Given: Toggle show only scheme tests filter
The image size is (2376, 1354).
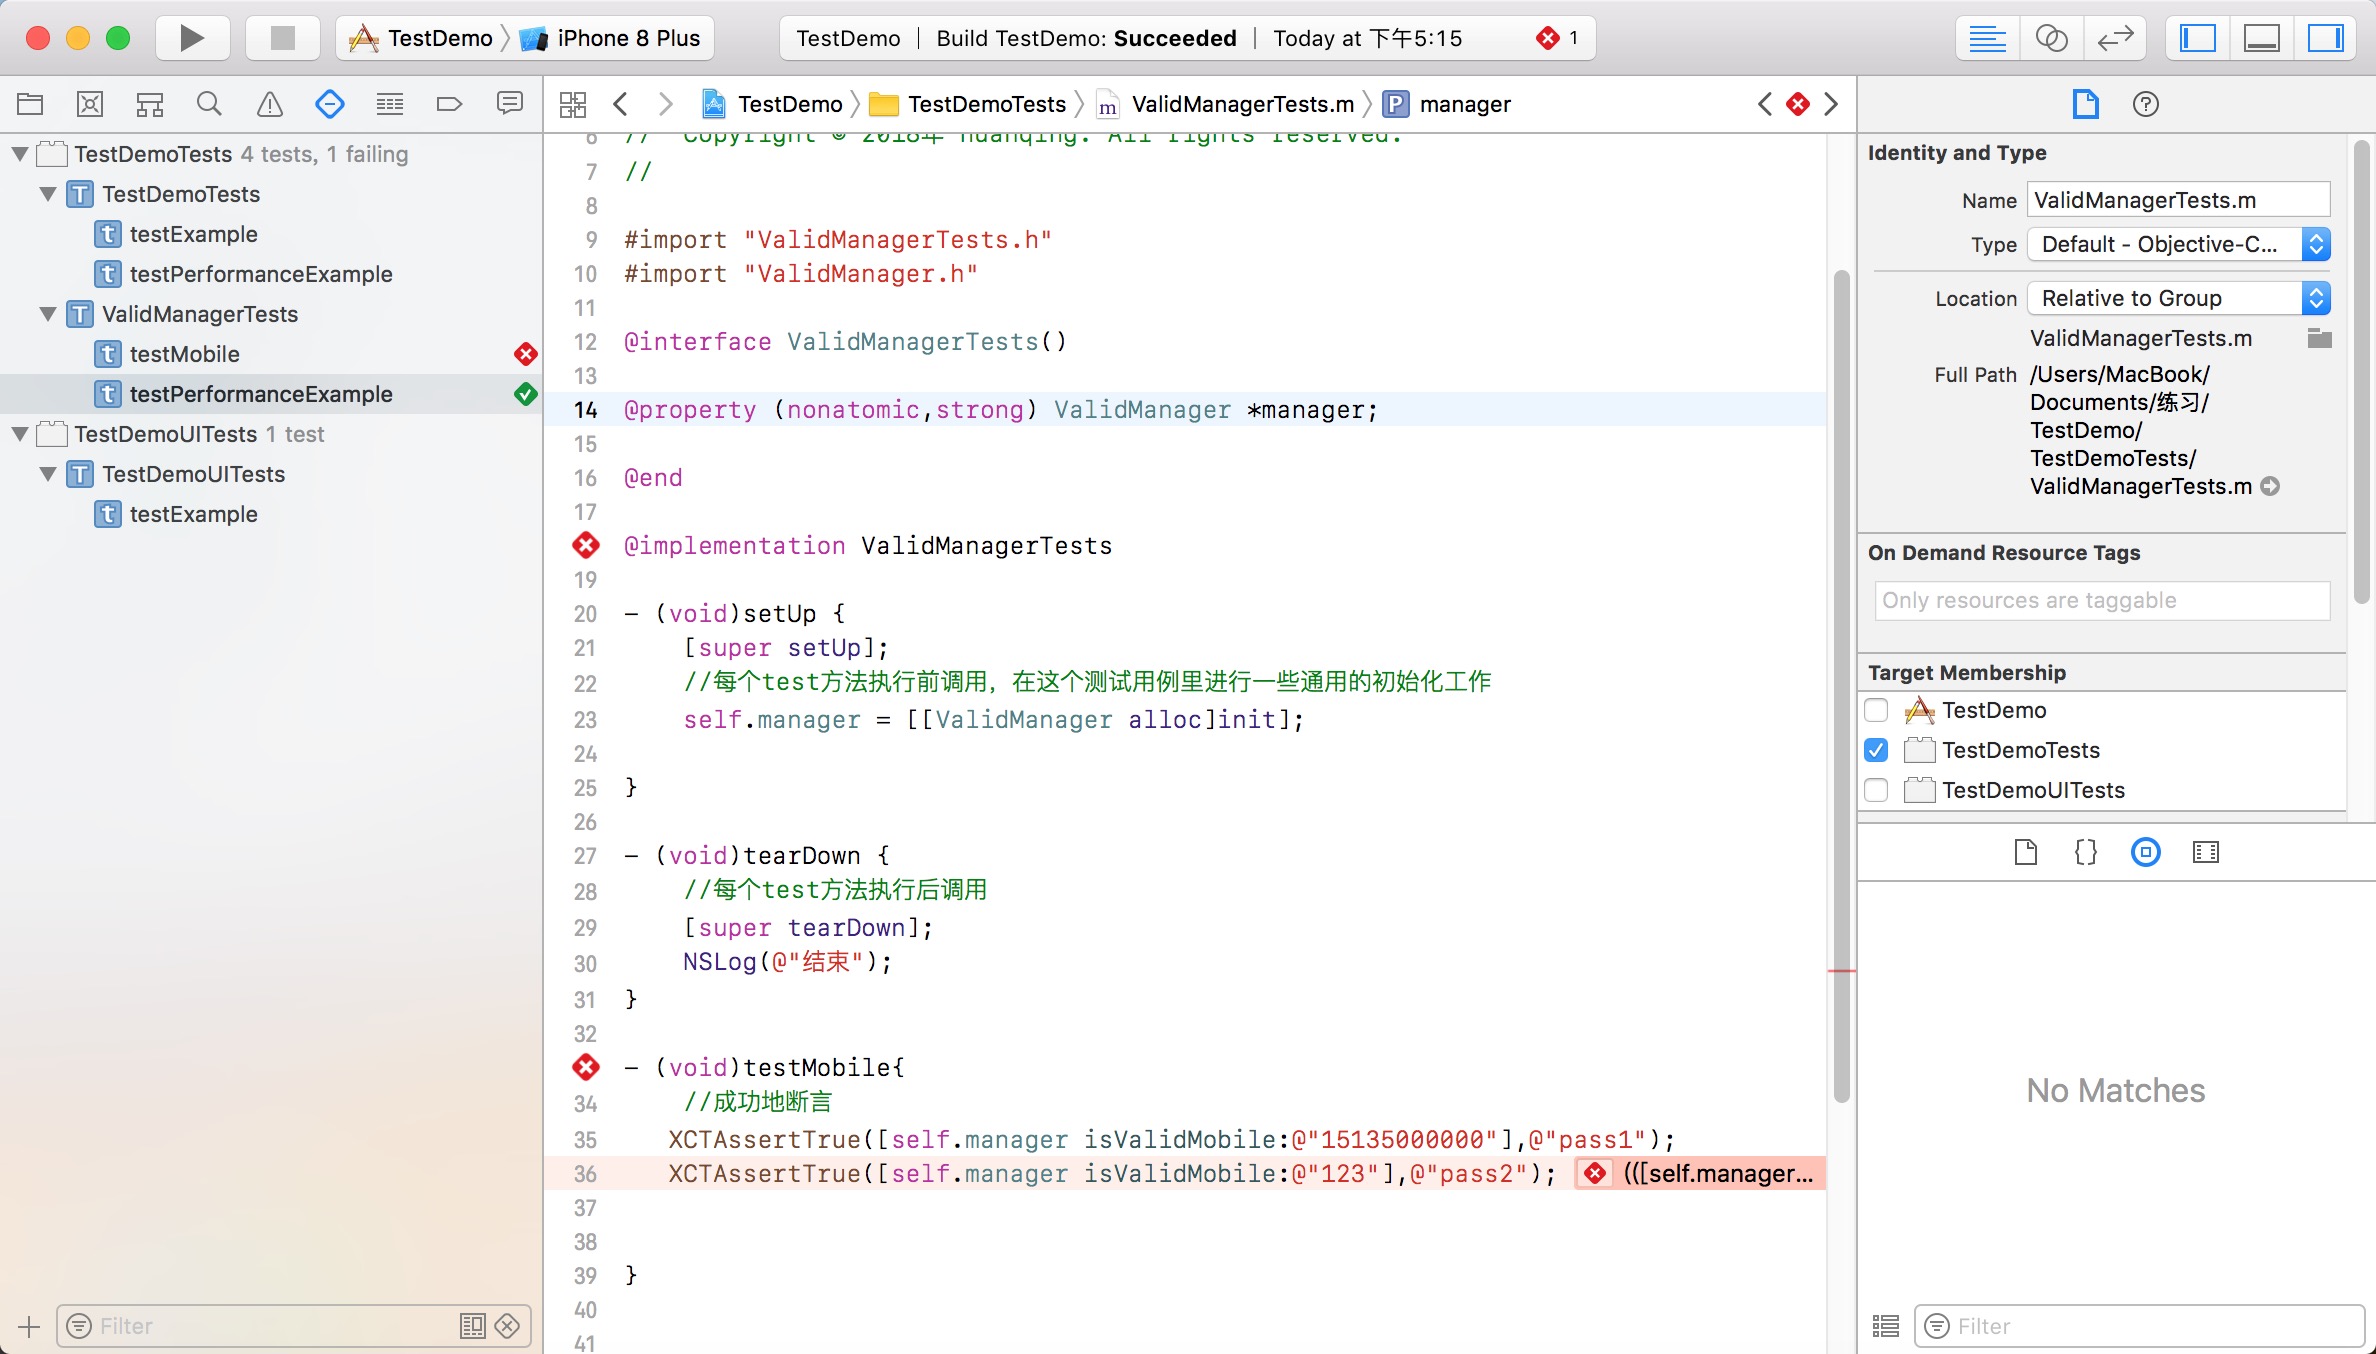Looking at the screenshot, I should tap(472, 1326).
